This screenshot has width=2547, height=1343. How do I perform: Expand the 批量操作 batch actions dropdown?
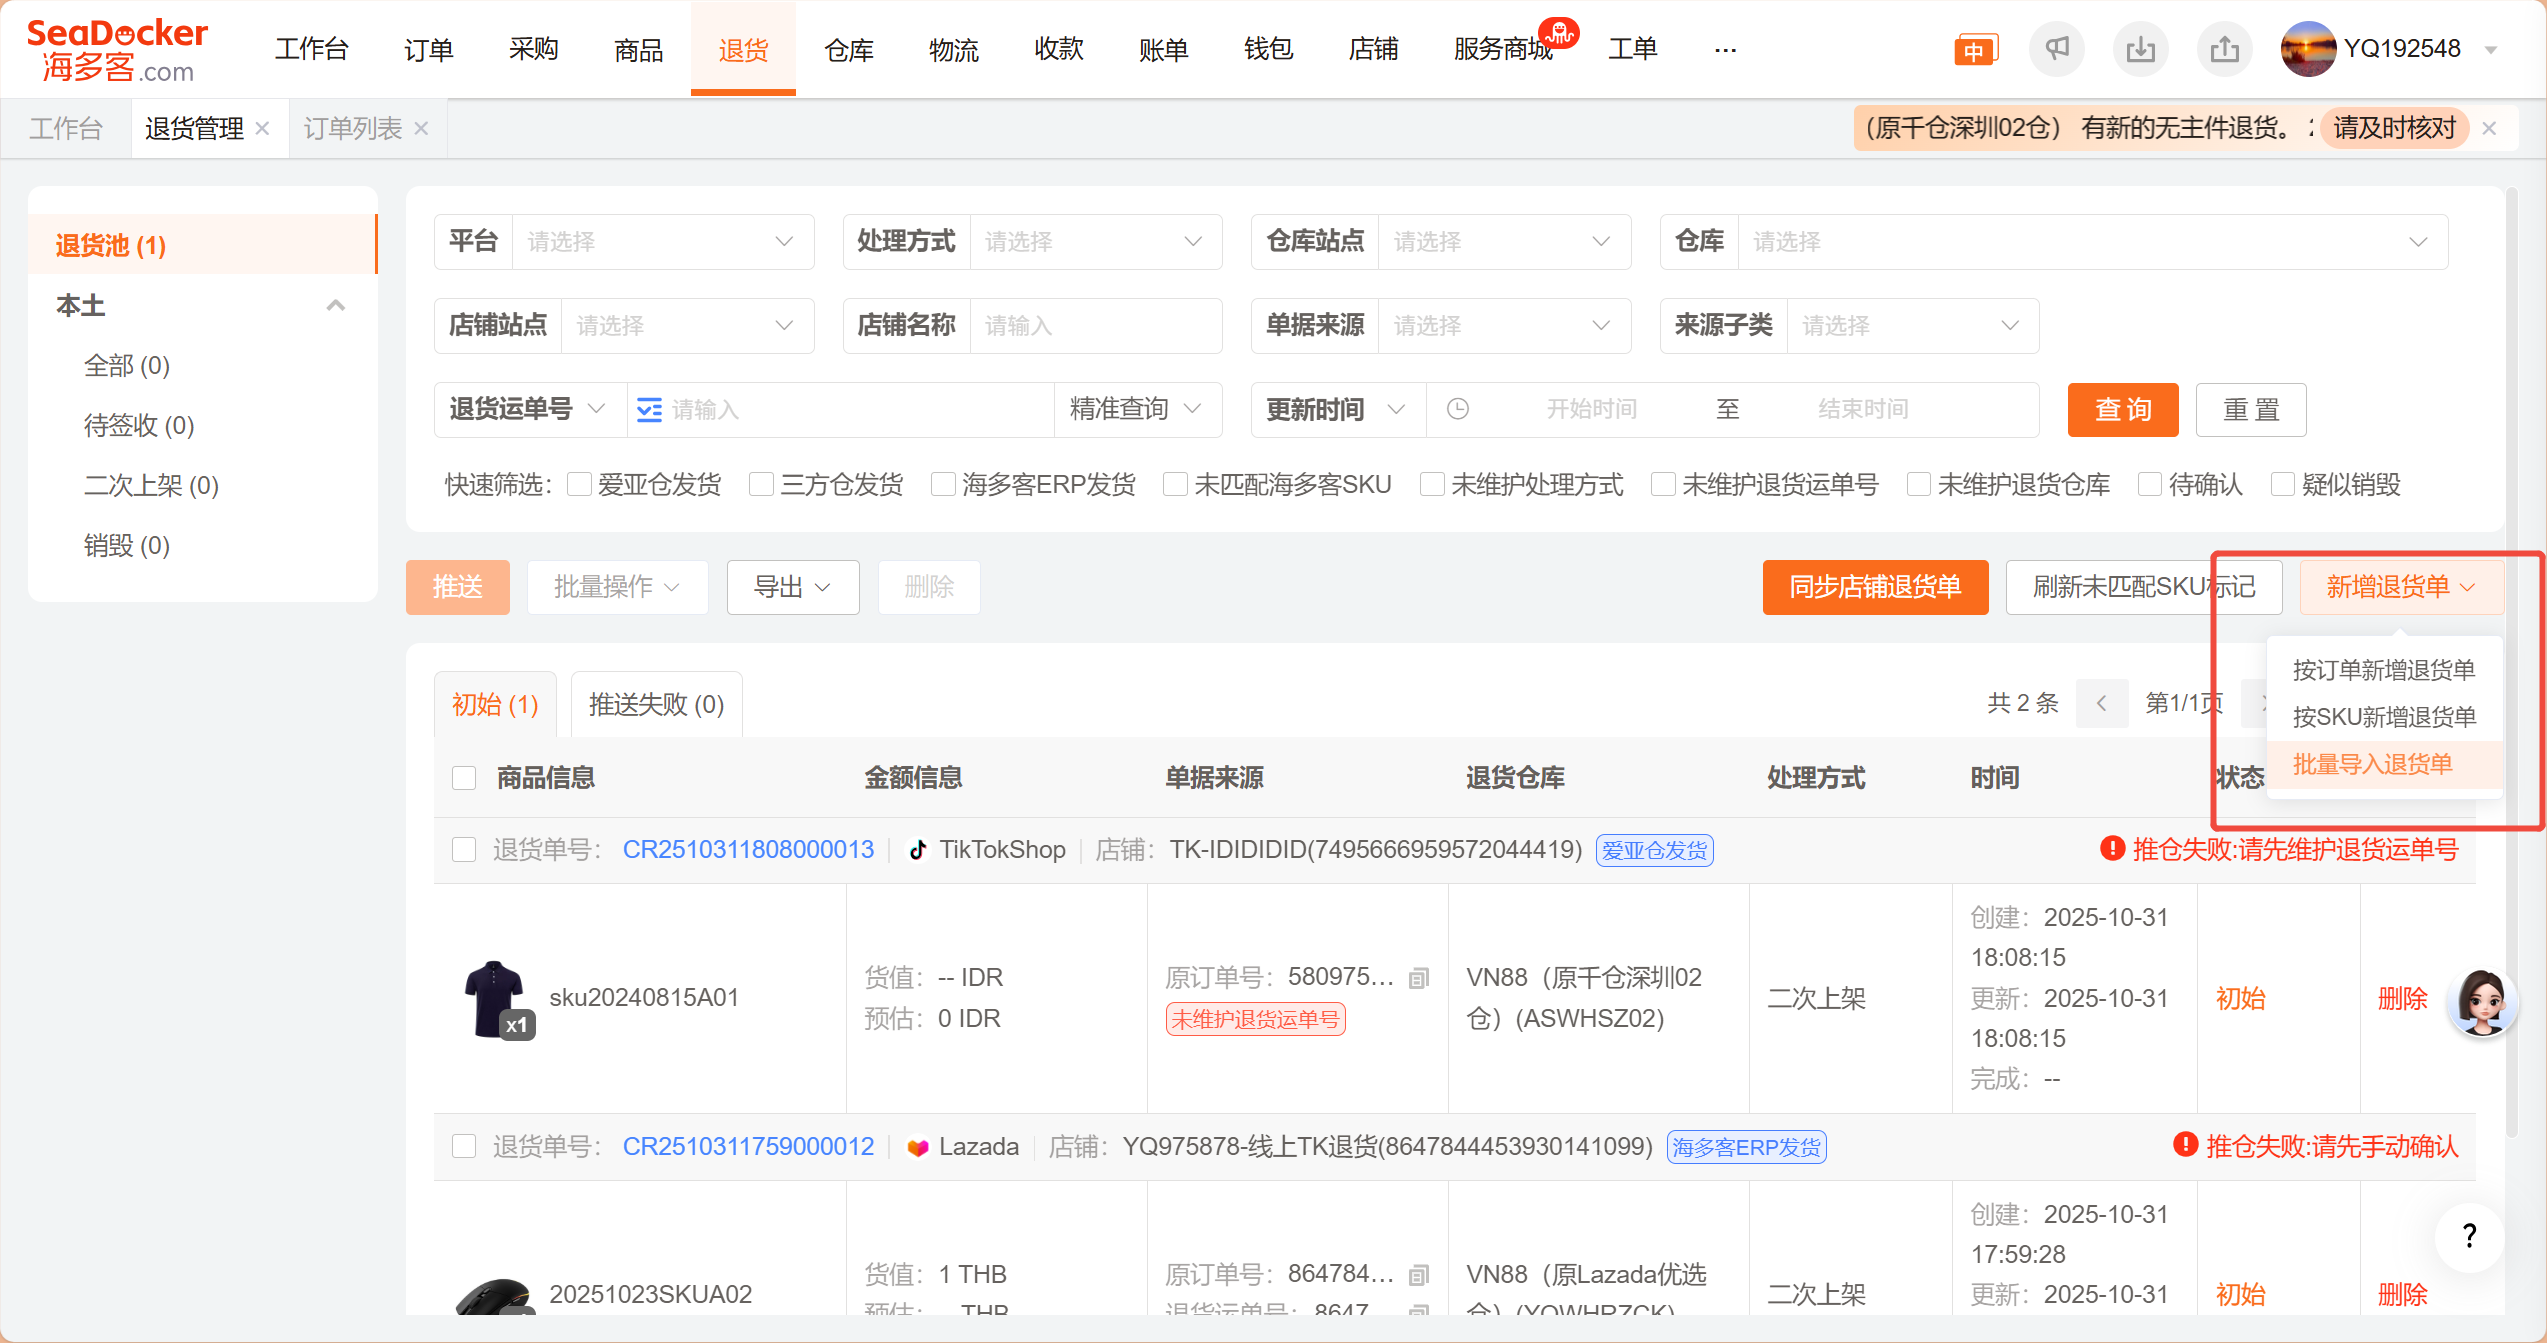click(617, 587)
